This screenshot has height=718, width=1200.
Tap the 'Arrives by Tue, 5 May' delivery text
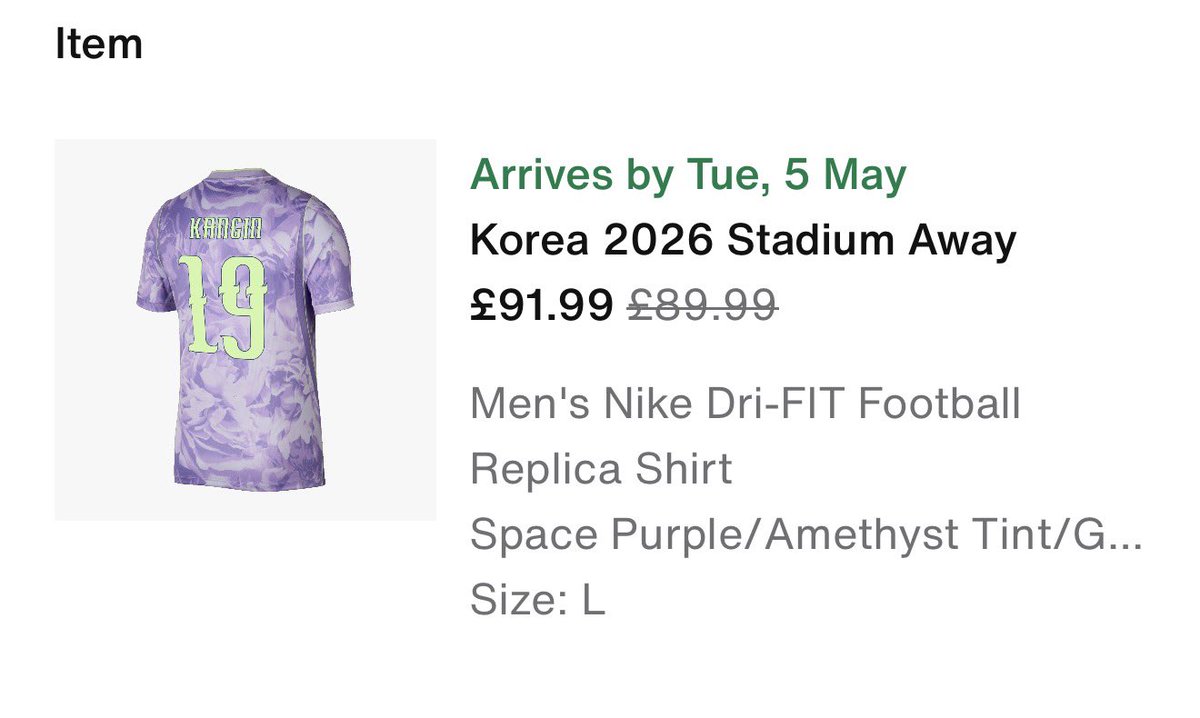[x=688, y=176]
